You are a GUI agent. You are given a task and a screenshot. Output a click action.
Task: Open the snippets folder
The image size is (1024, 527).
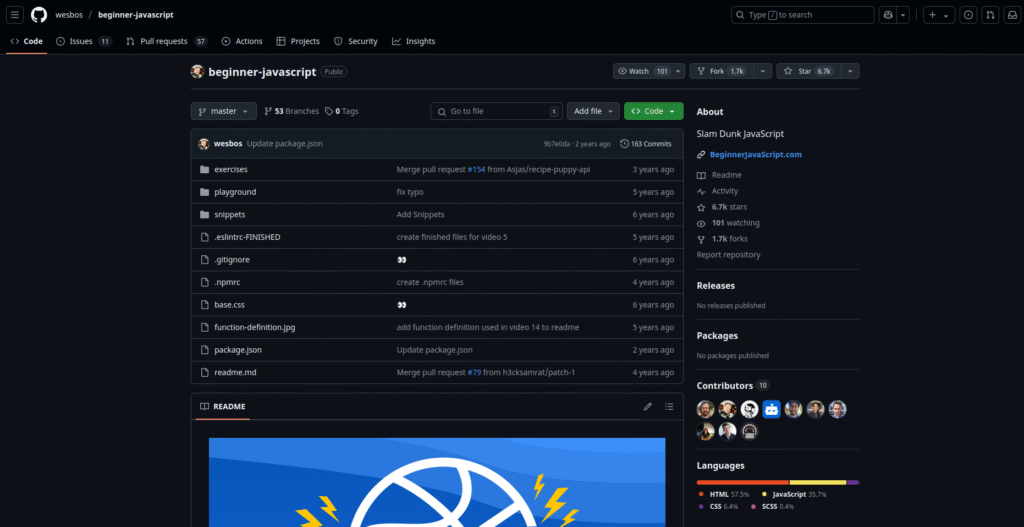point(230,214)
